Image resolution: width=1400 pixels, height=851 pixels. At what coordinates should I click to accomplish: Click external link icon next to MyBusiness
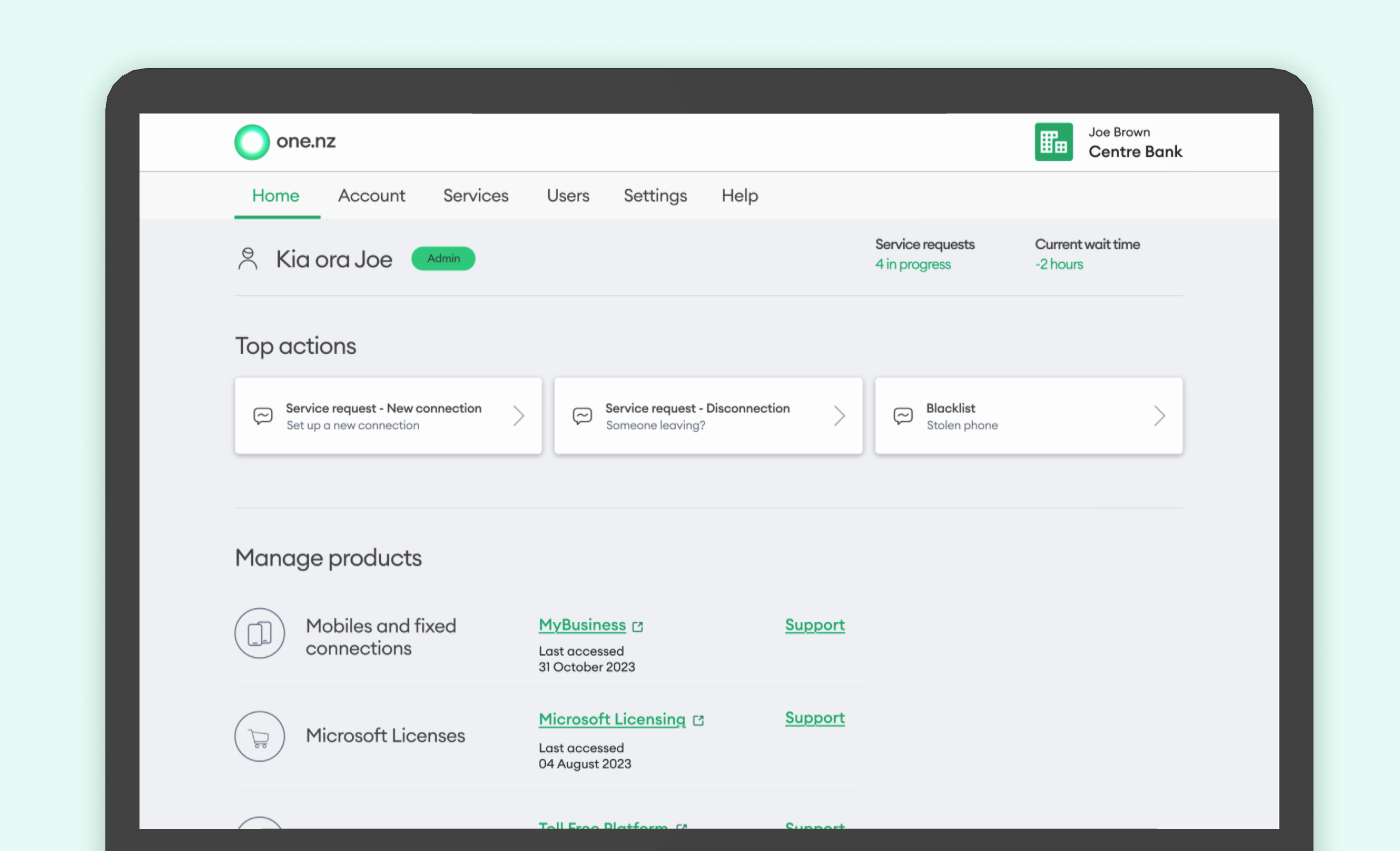[638, 627]
